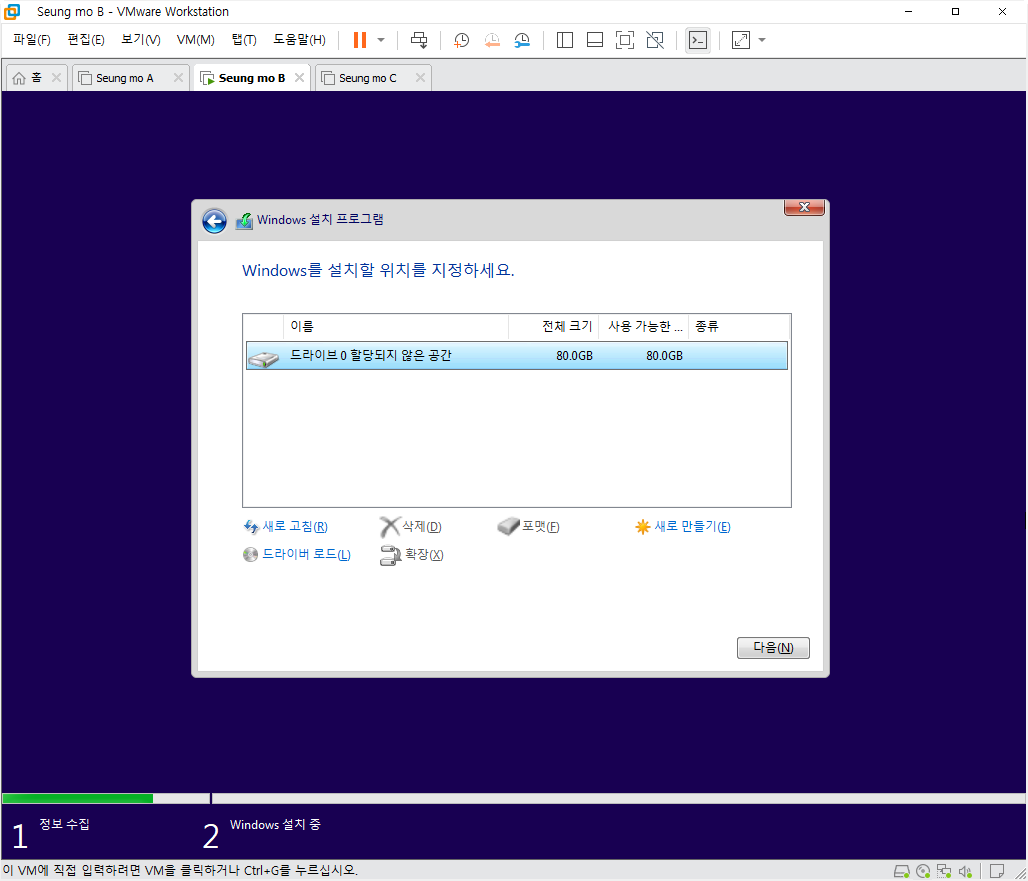Go back using the blue arrow button
1028x881 pixels.
(x=214, y=221)
